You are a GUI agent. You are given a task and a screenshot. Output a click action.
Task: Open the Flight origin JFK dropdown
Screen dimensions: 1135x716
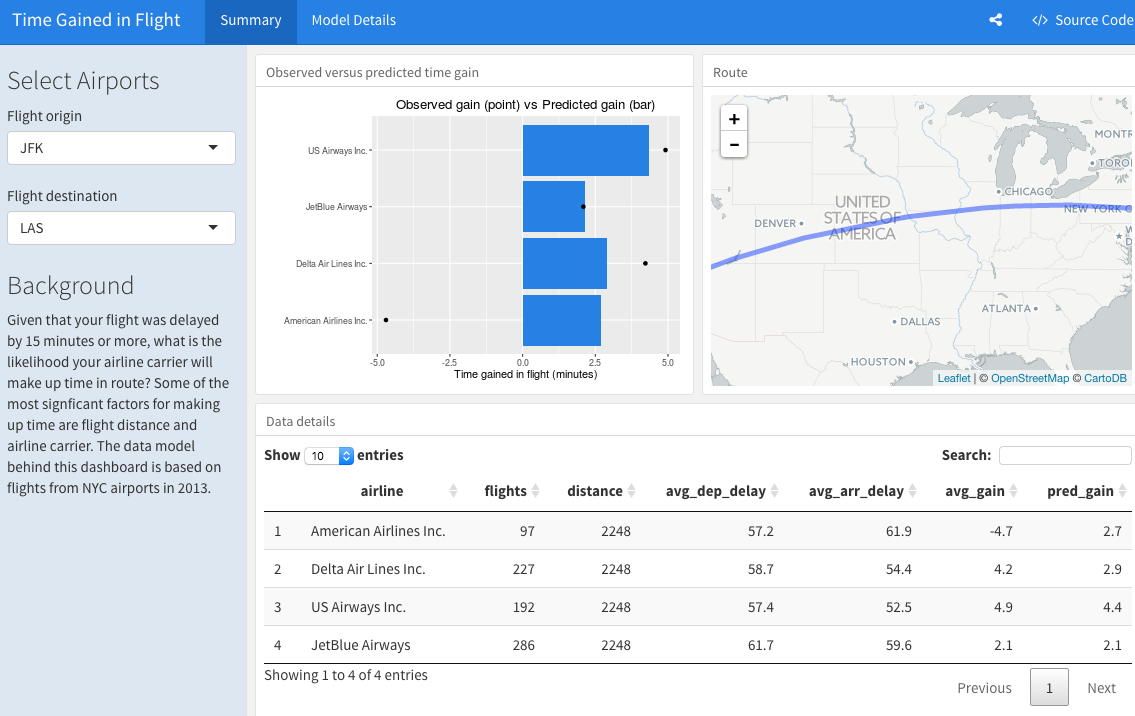[x=121, y=148]
